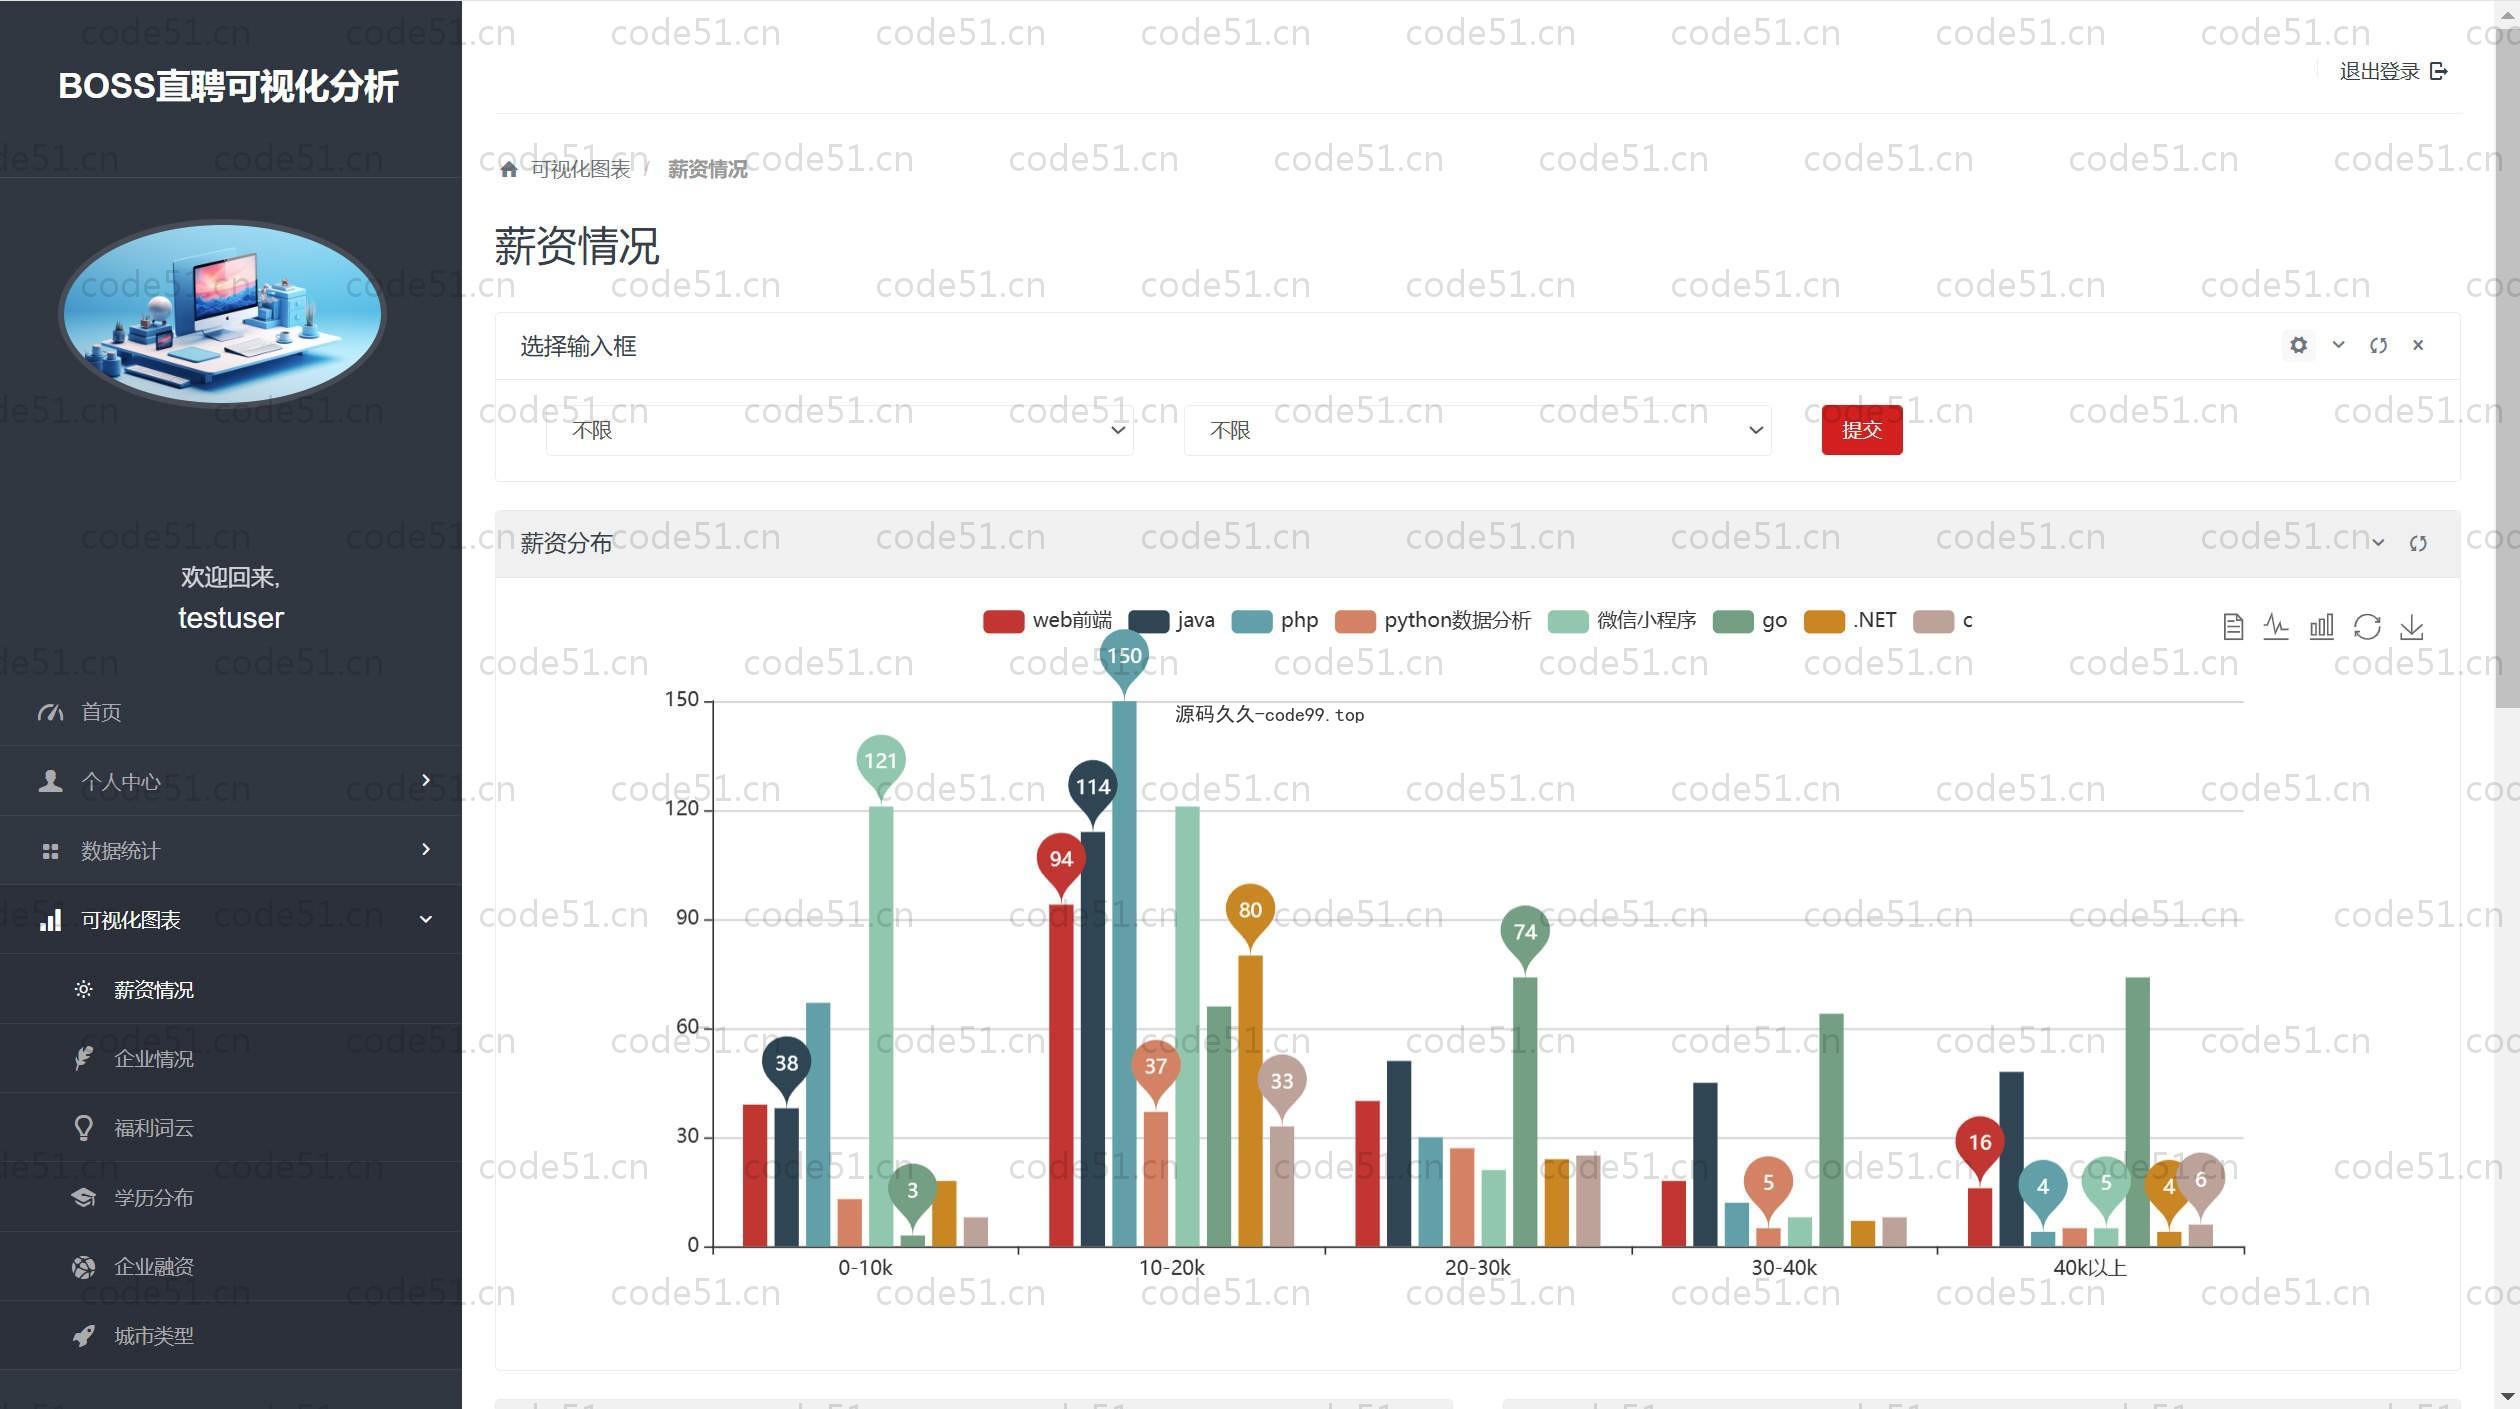Screen dimensions: 2520x1409
Task: Click the 企业情况 feather icon
Action: pos(84,1058)
